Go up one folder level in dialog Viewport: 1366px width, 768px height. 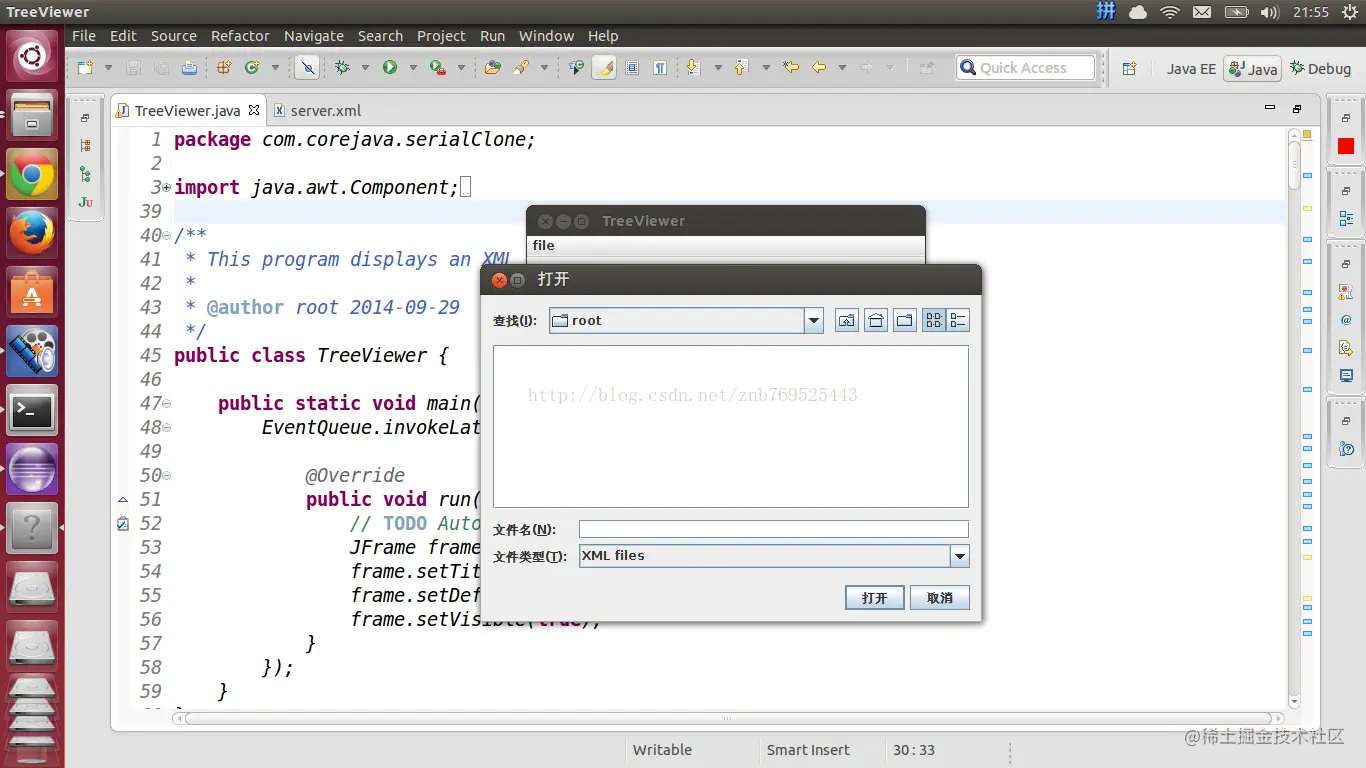pyautogui.click(x=847, y=321)
